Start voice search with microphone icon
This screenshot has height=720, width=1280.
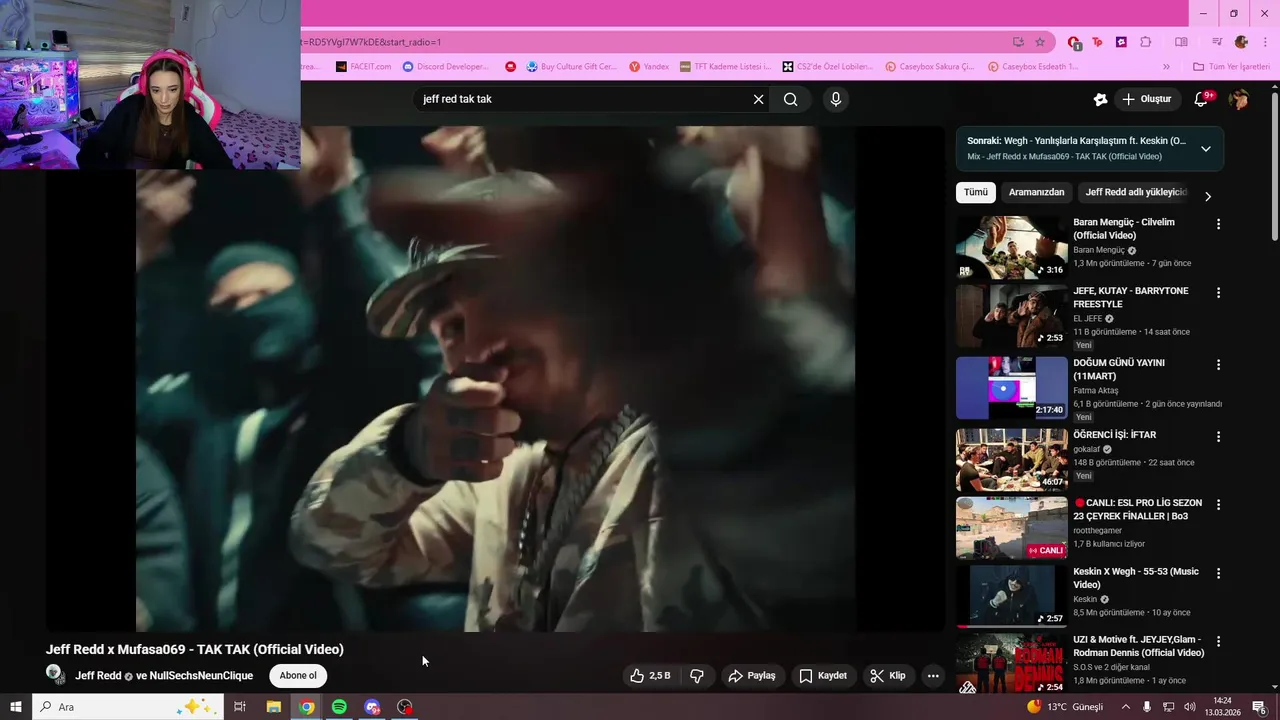pos(836,99)
